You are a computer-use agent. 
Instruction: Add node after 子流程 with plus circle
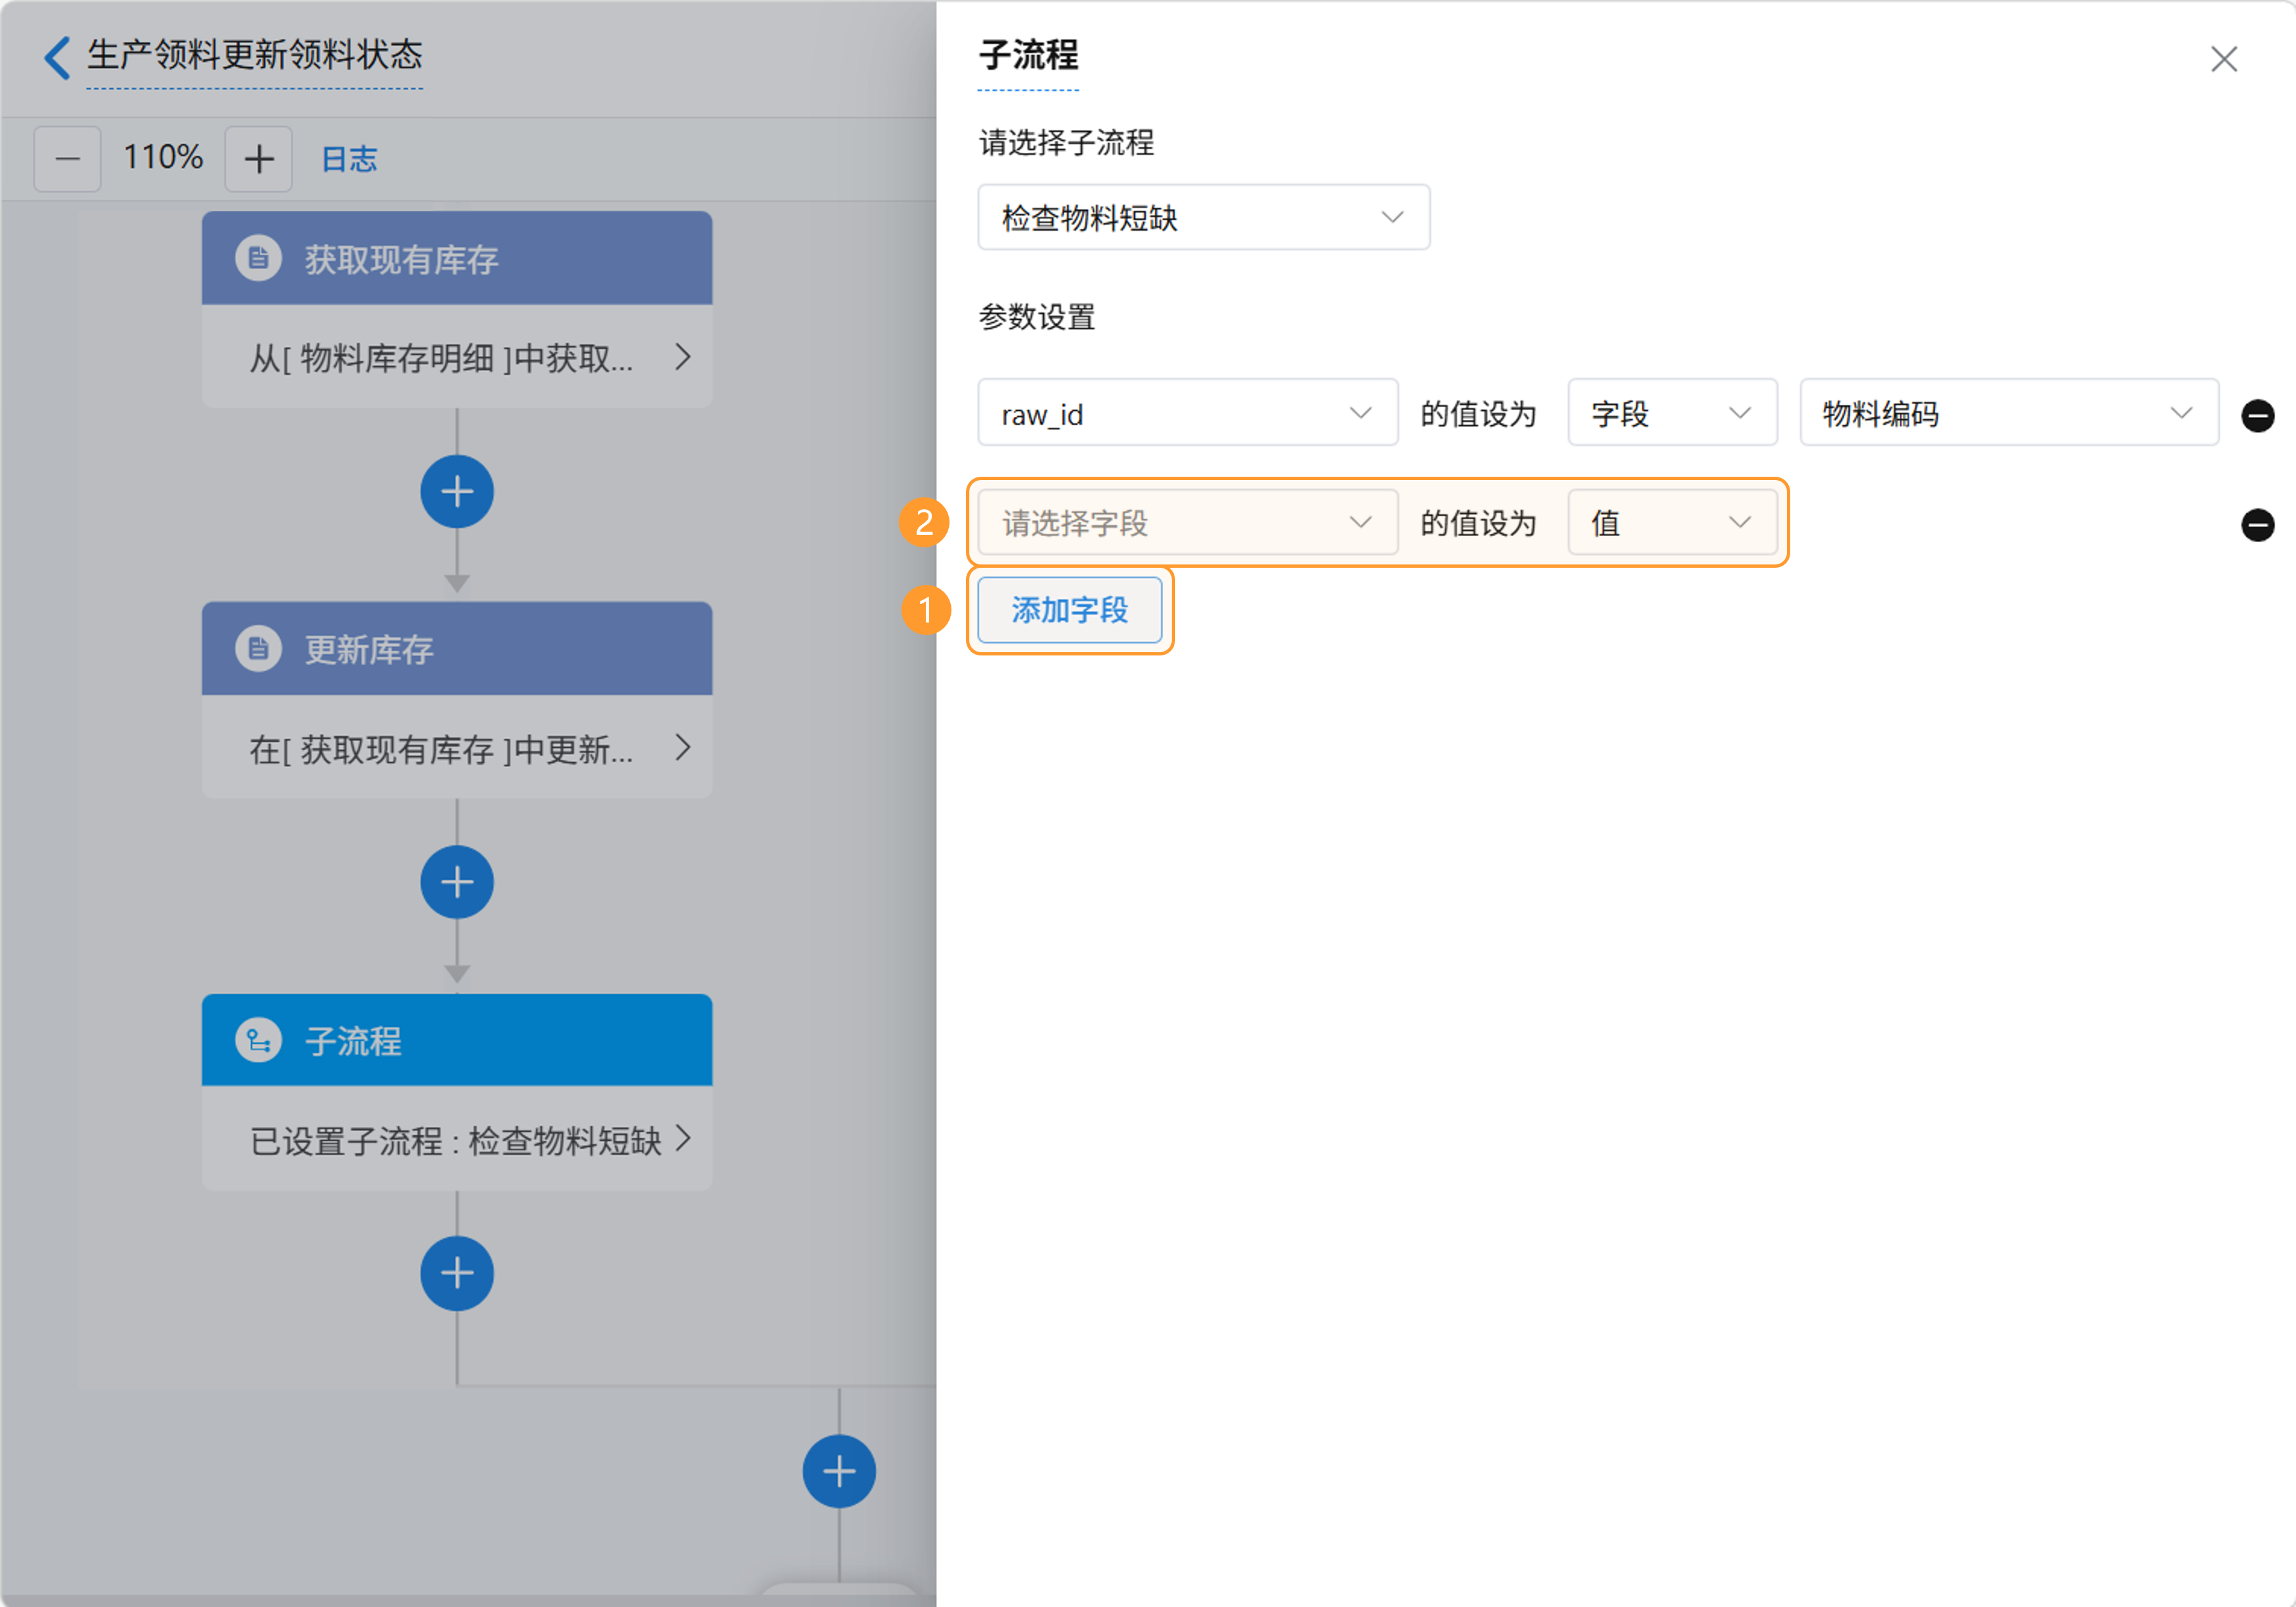(457, 1273)
